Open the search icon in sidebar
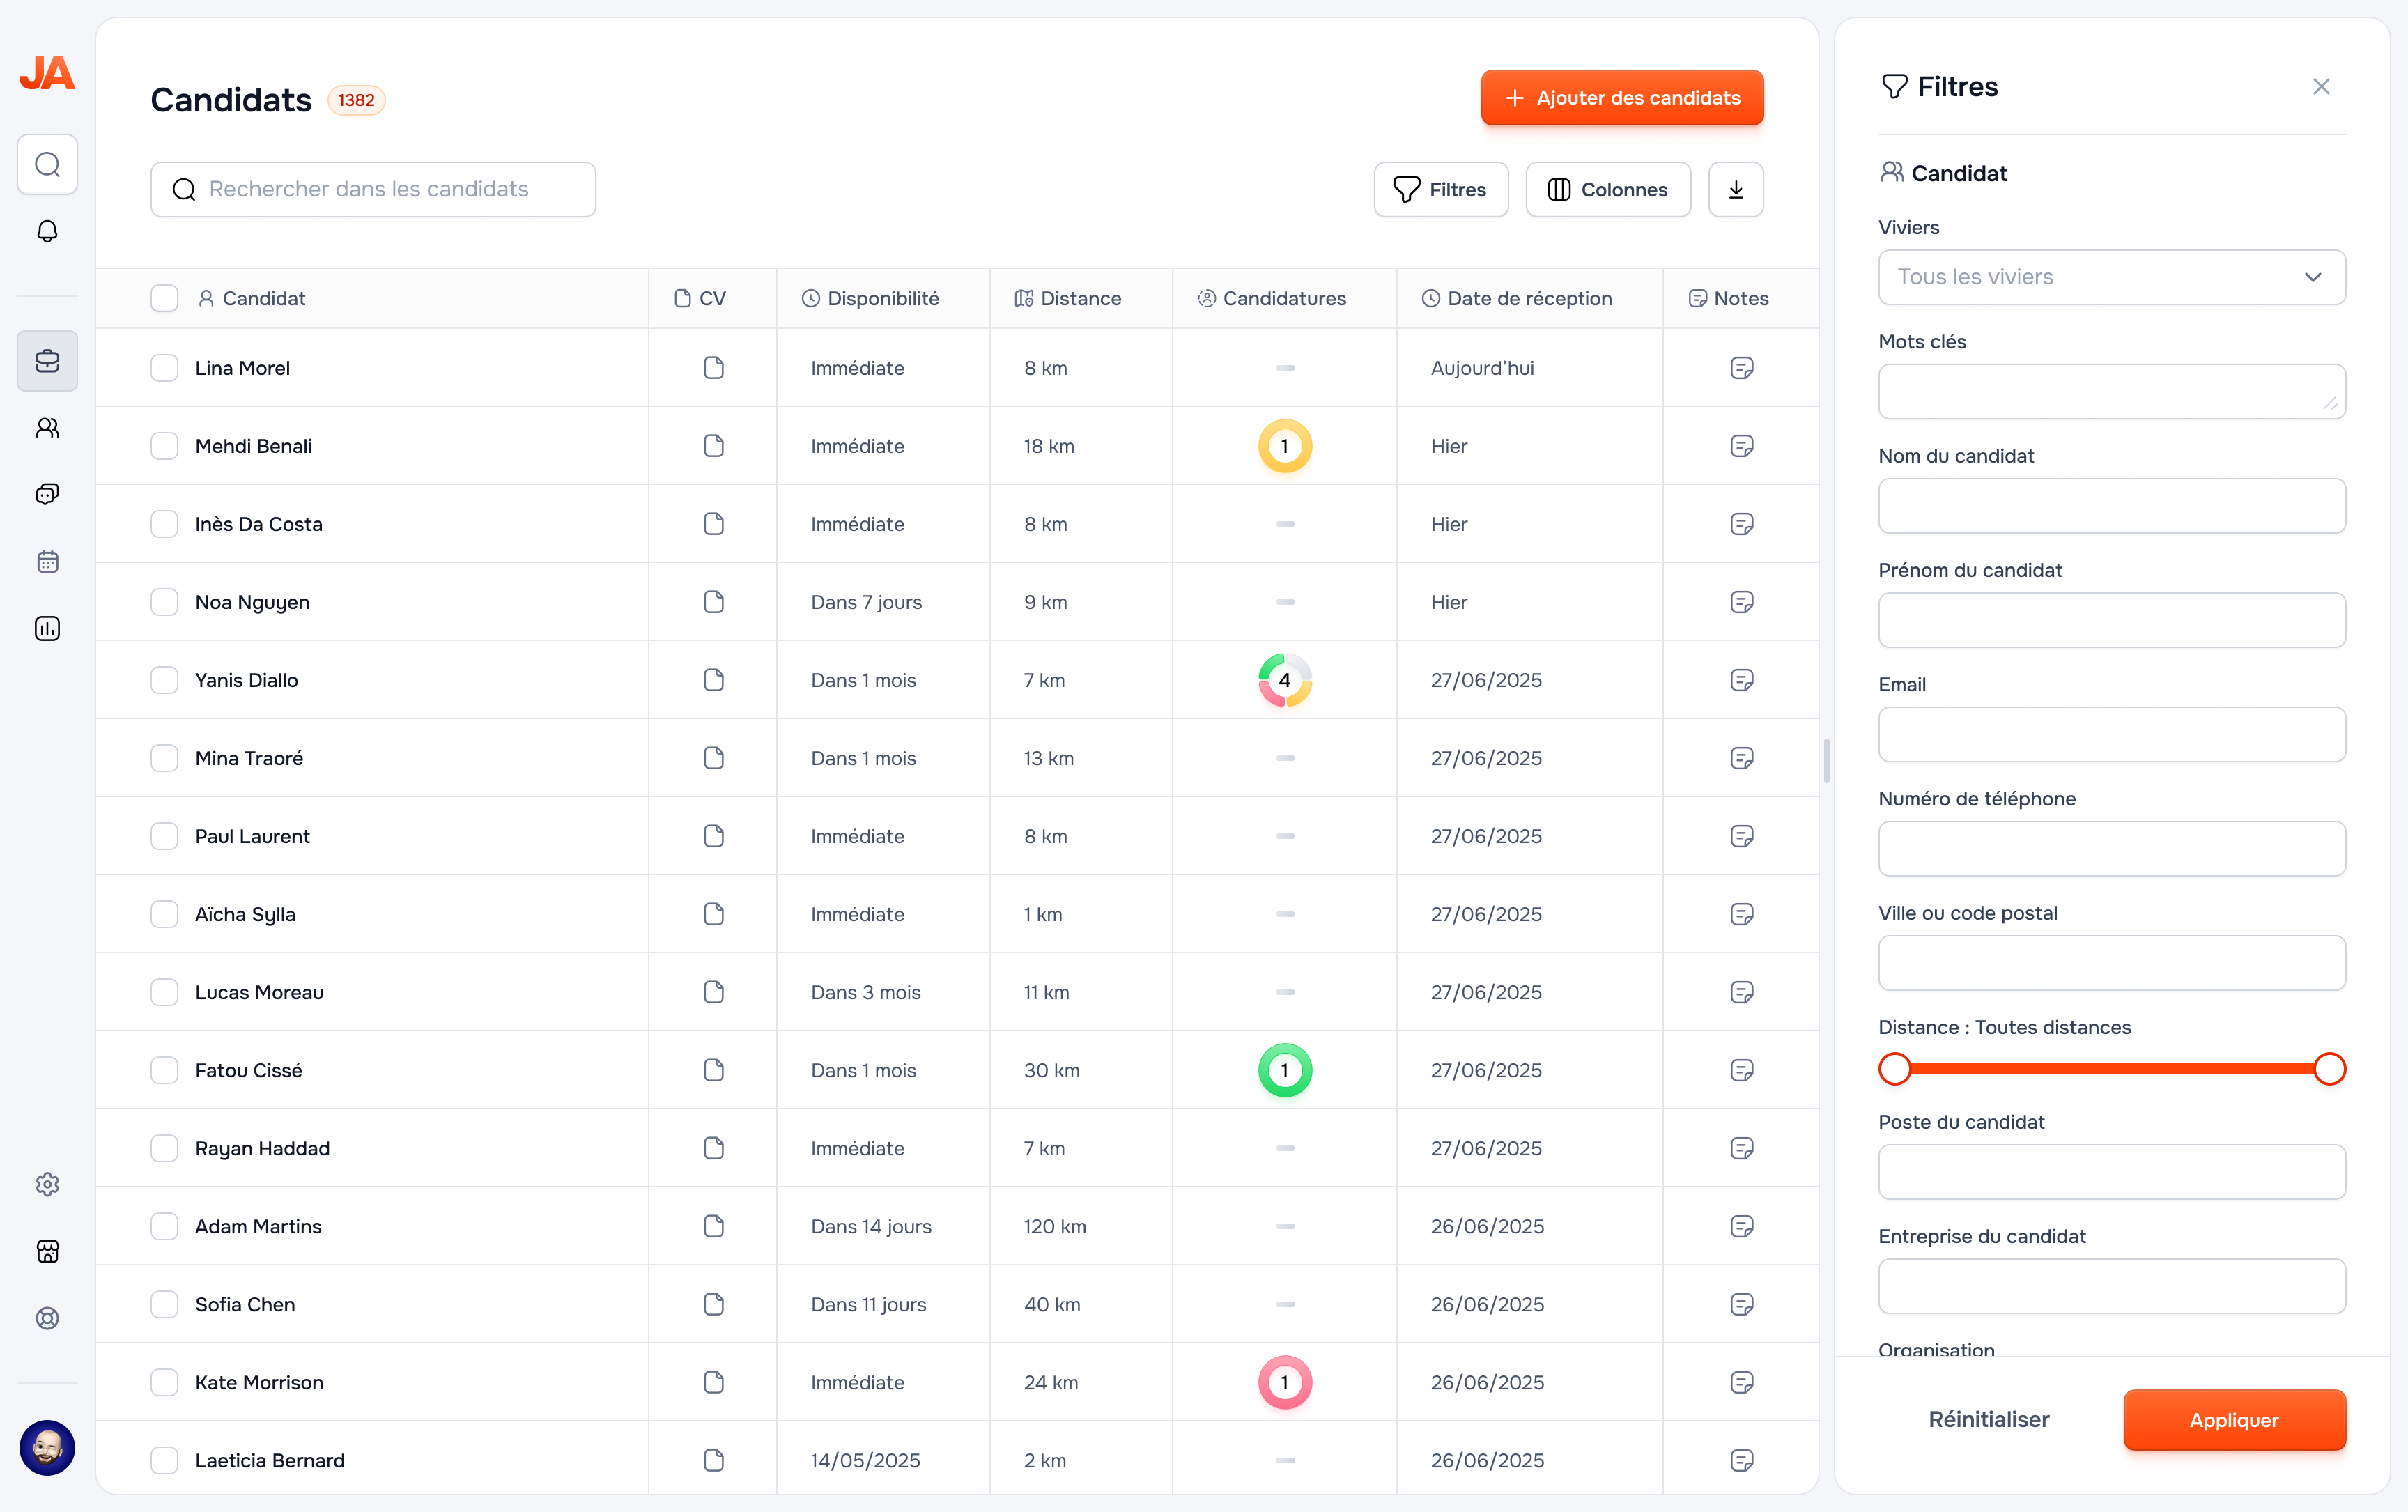Viewport: 2408px width, 1512px height. [x=47, y=164]
